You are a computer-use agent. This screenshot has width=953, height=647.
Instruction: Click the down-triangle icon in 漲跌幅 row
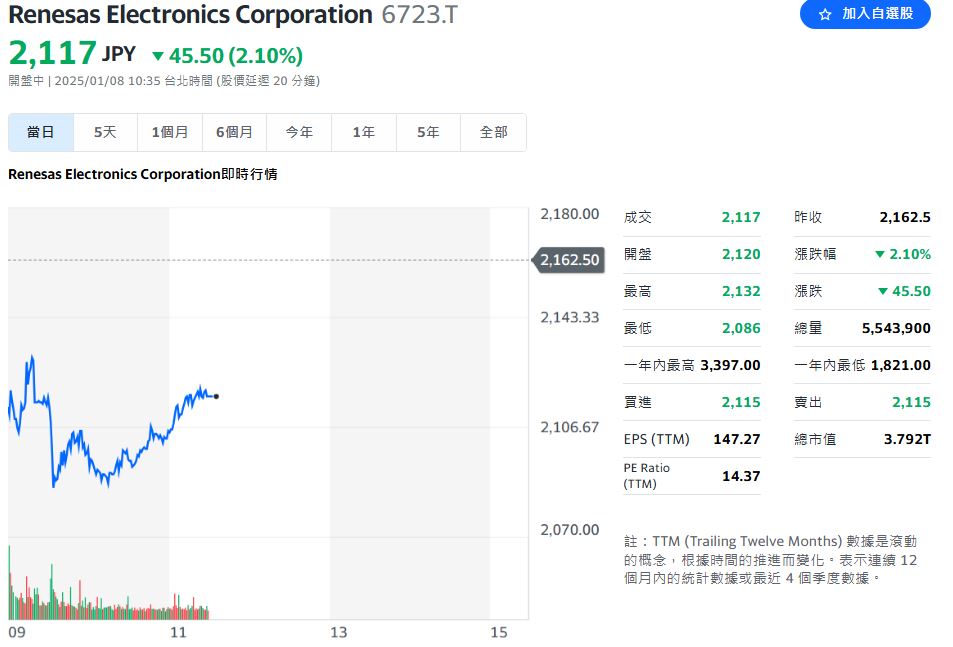(x=880, y=255)
